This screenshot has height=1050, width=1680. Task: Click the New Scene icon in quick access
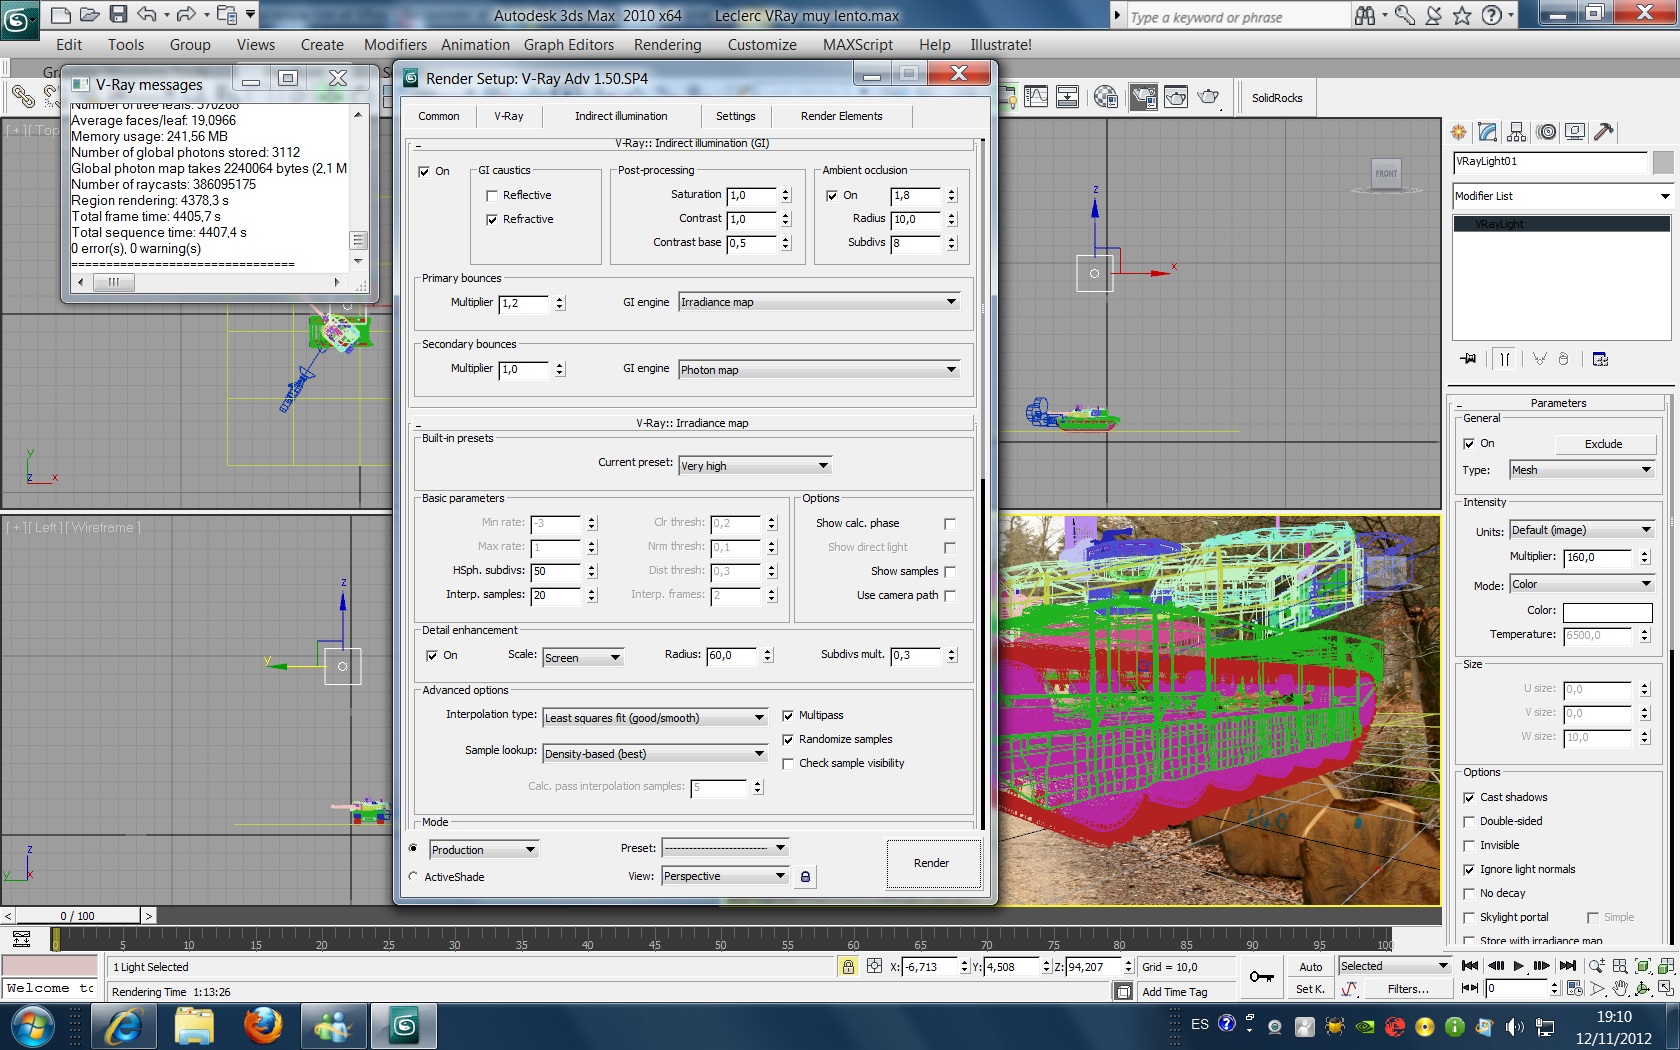click(x=61, y=15)
